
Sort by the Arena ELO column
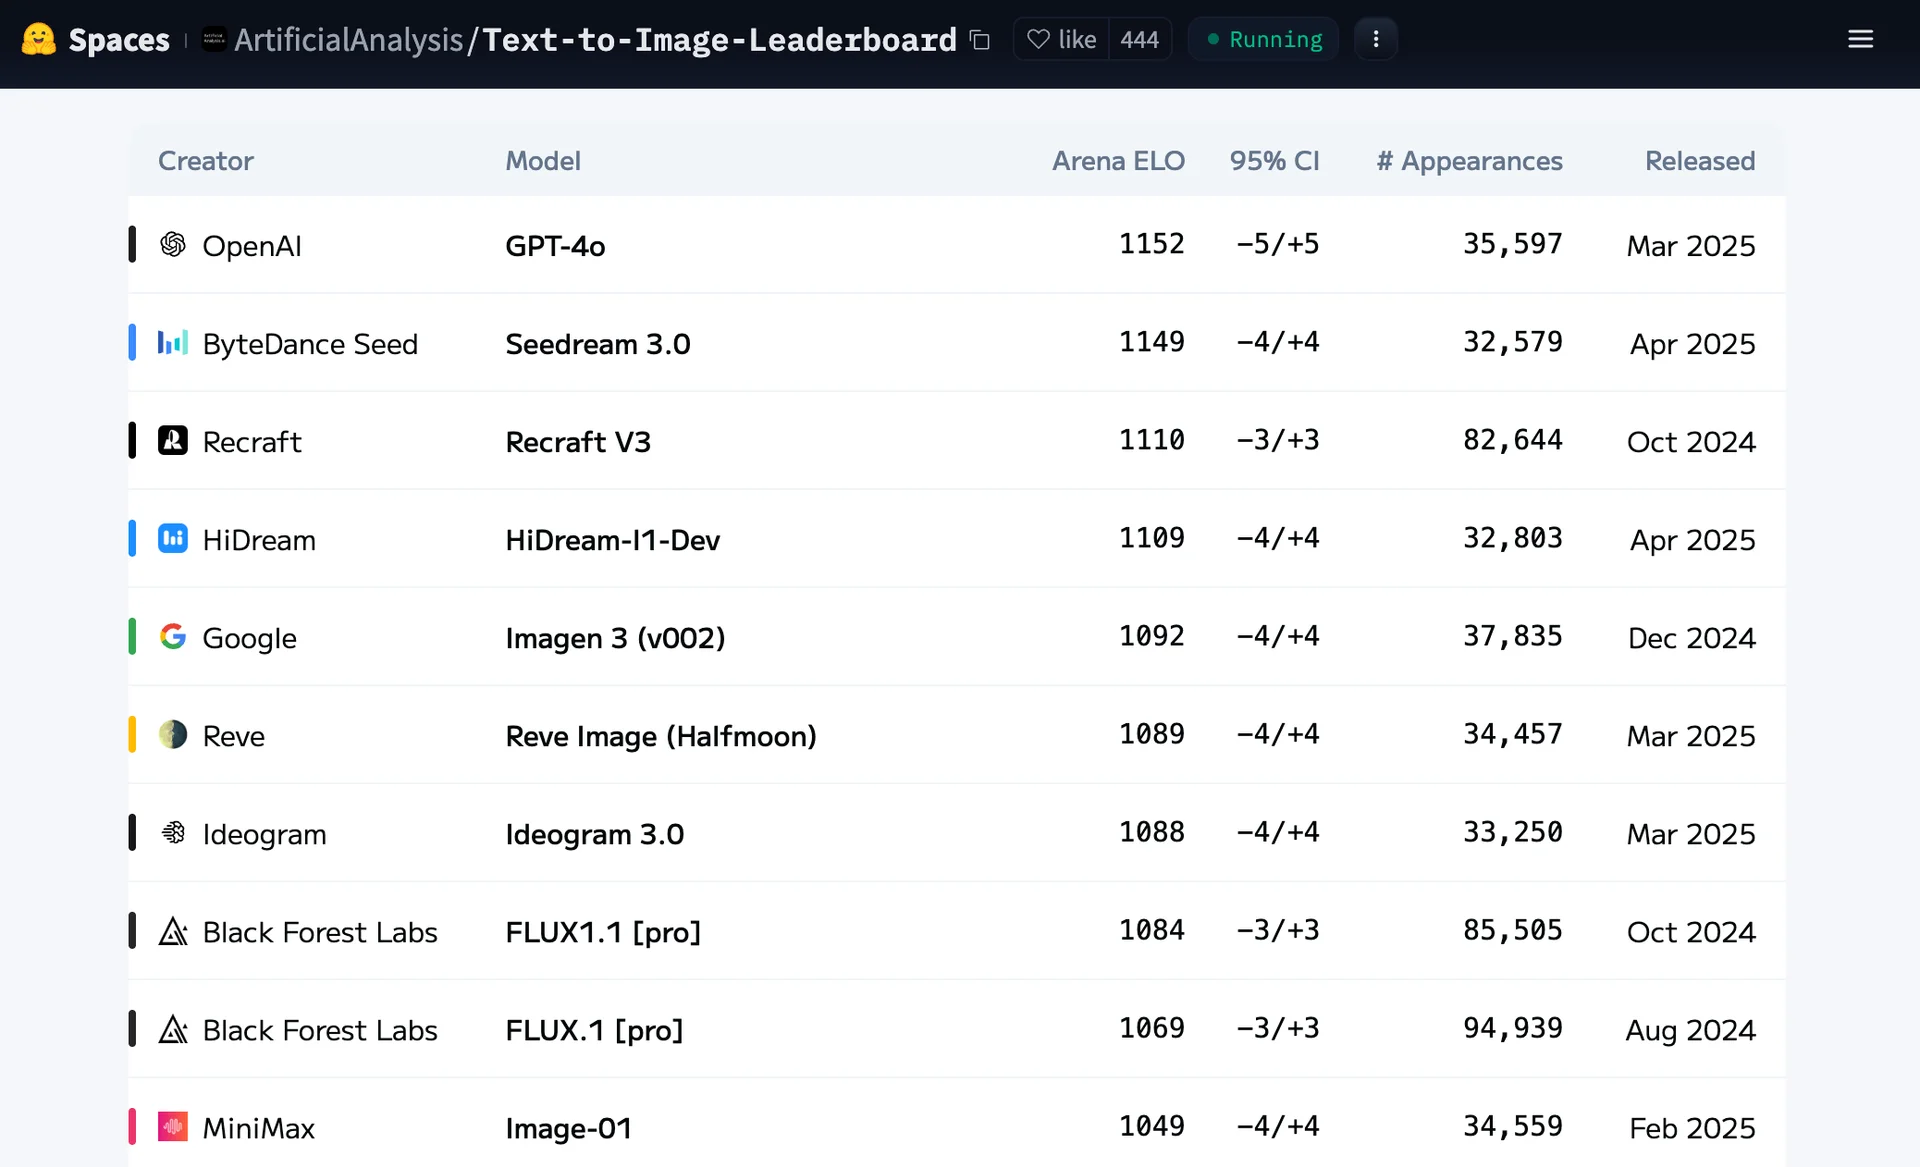1119,160
